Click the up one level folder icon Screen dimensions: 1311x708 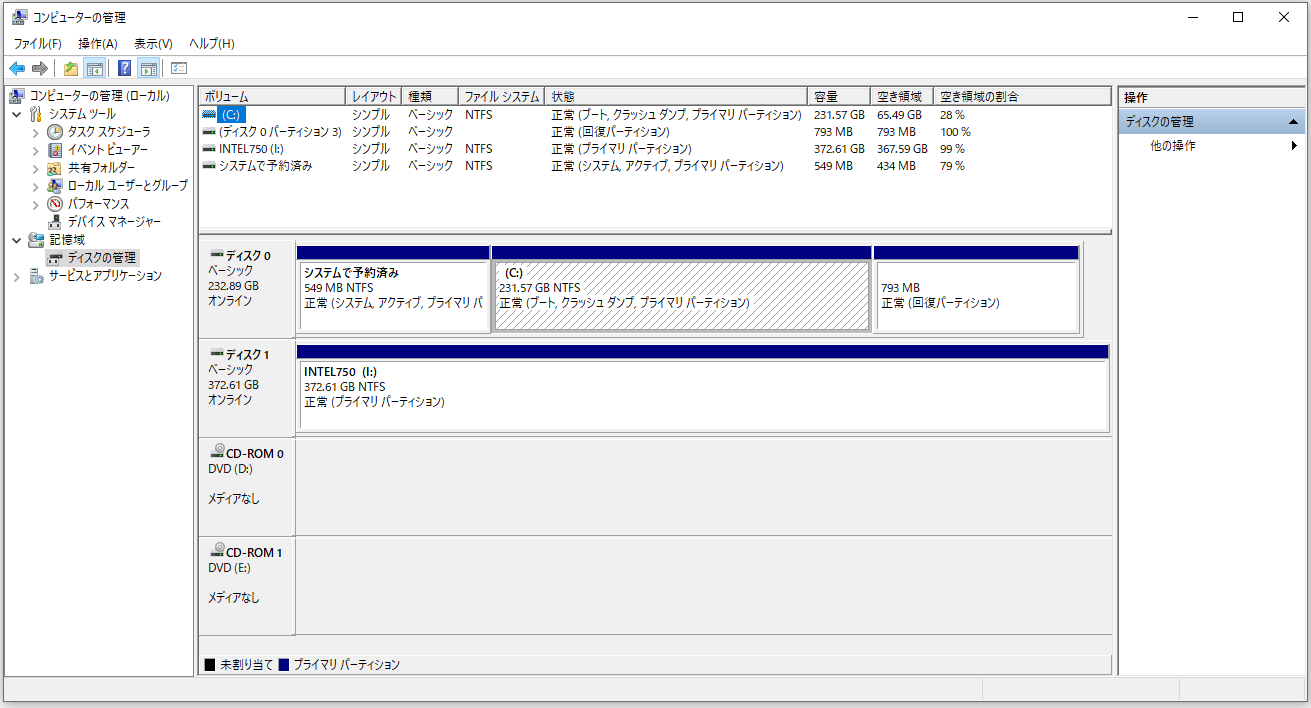pos(71,68)
